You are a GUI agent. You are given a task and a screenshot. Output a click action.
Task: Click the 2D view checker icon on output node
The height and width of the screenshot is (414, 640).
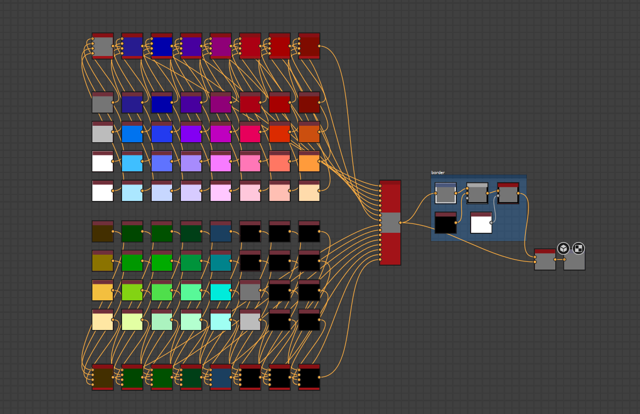click(578, 248)
